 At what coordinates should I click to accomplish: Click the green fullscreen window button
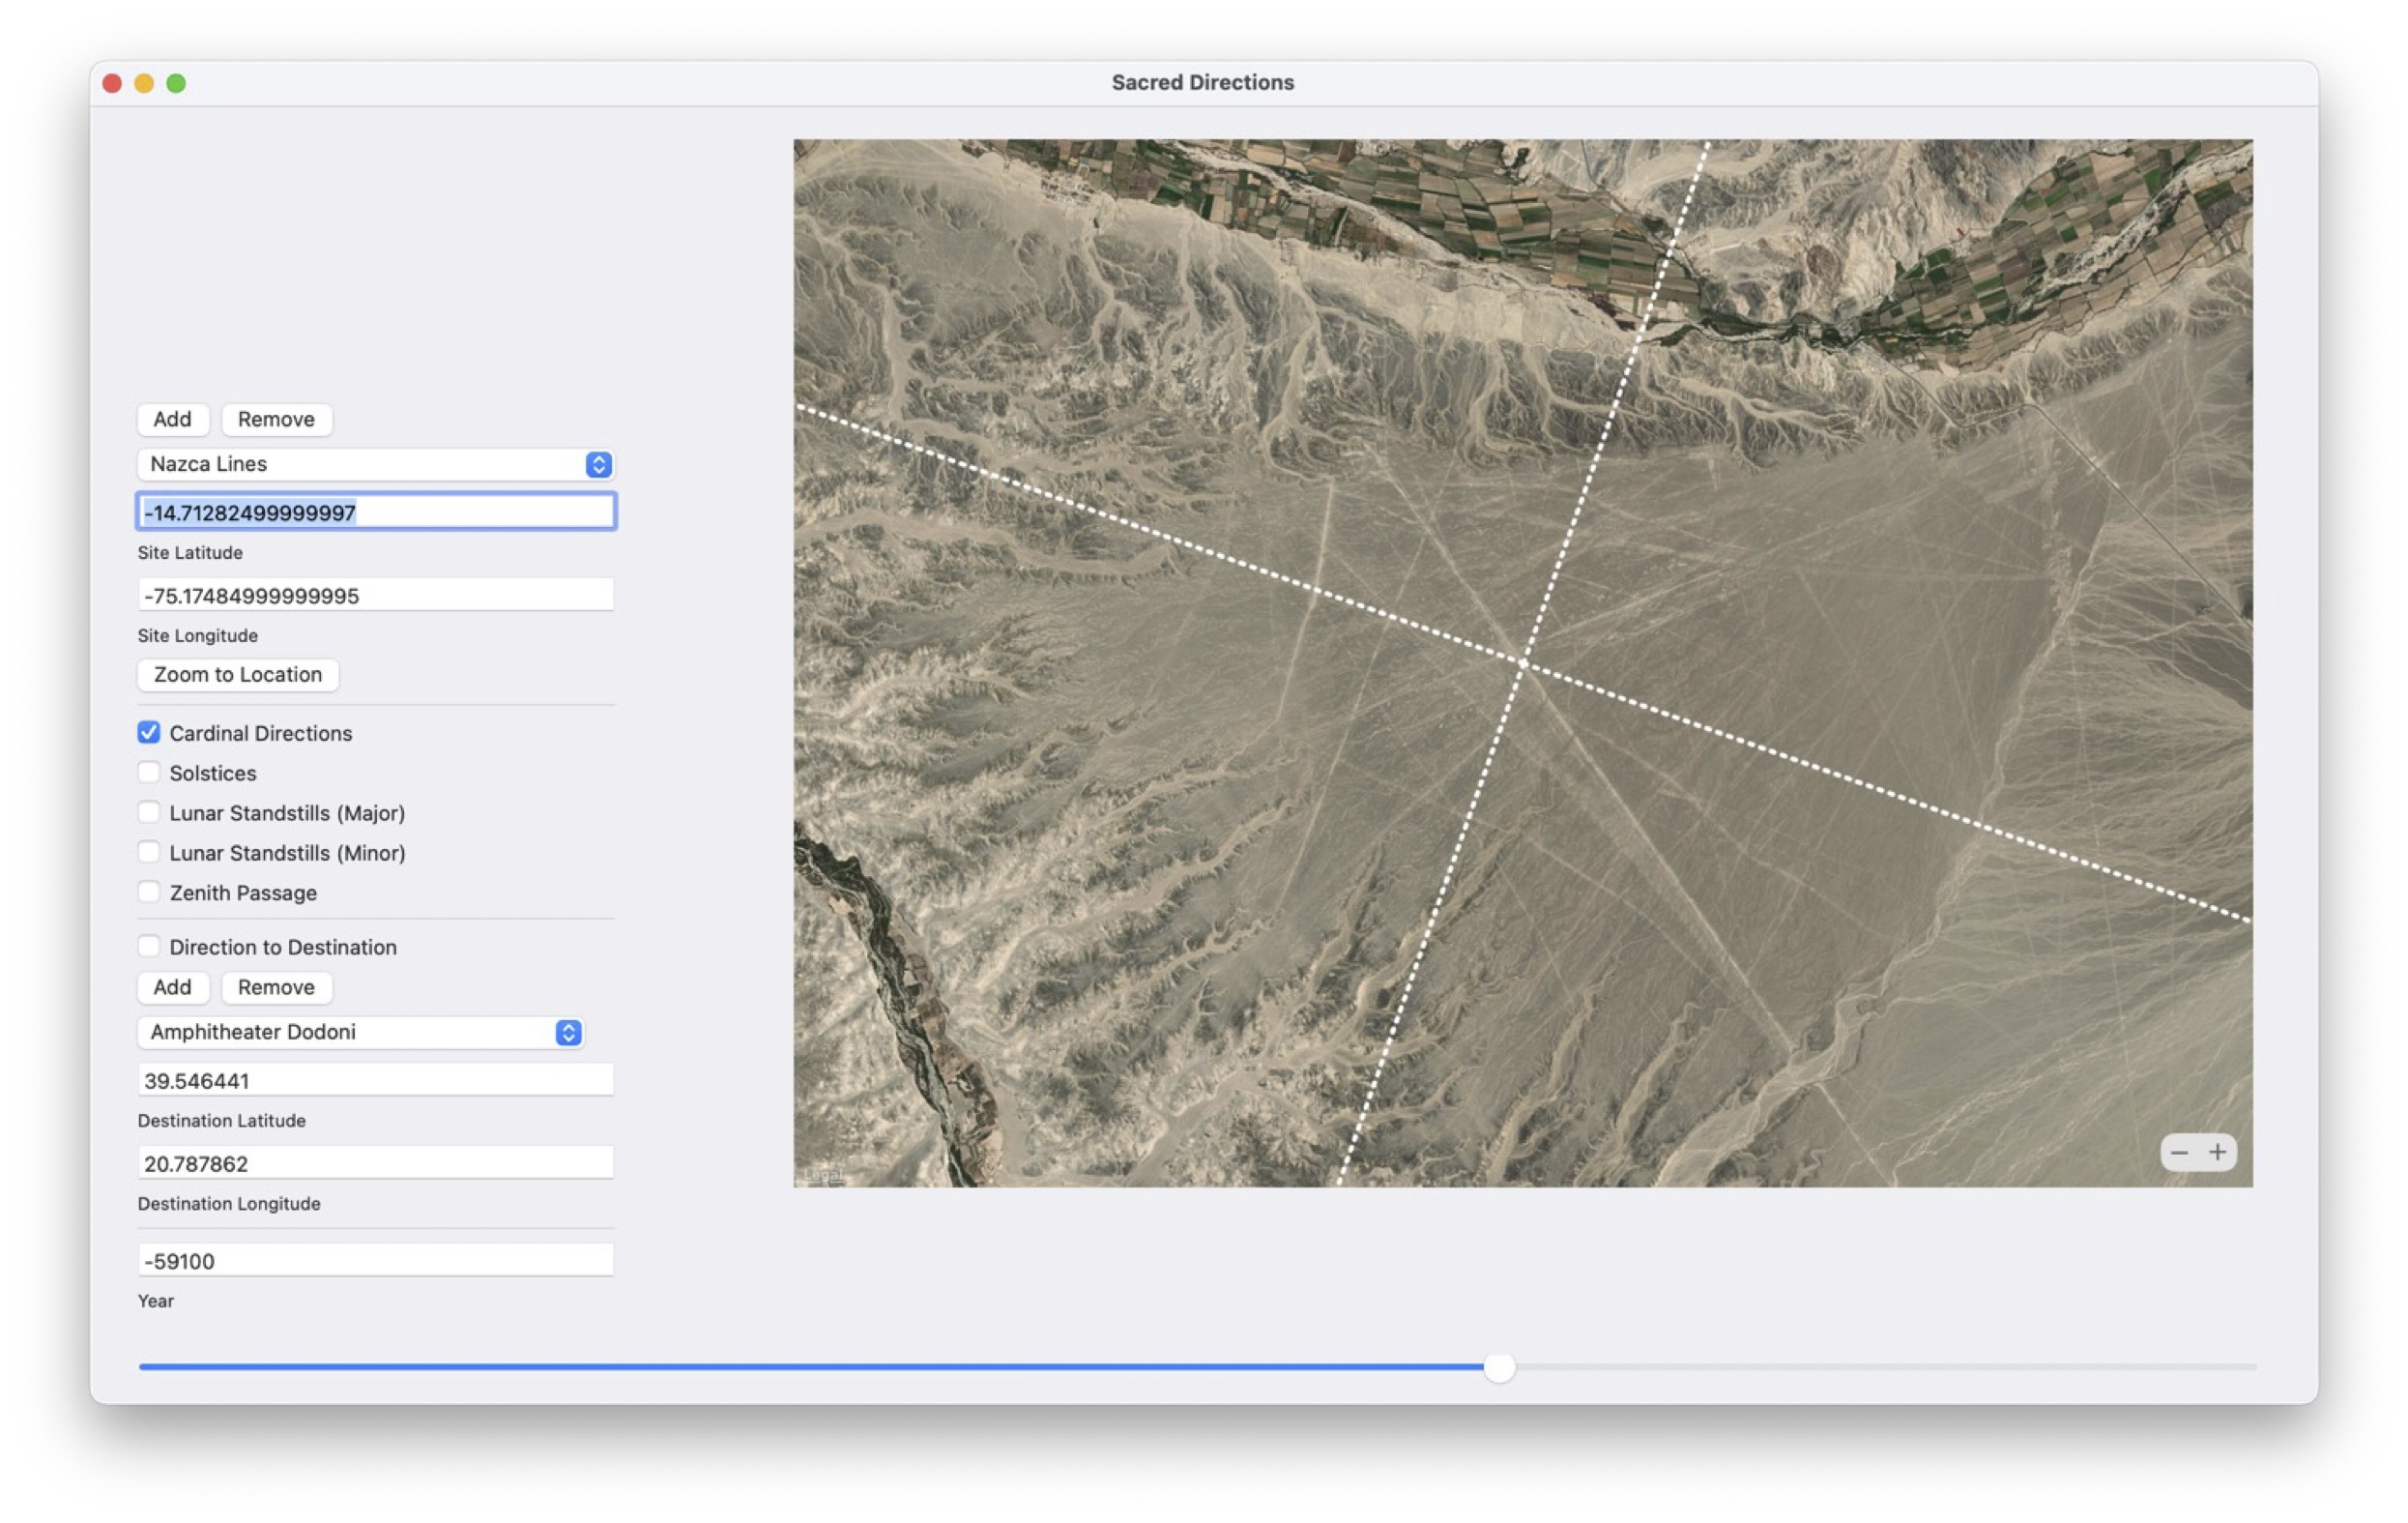[x=176, y=83]
